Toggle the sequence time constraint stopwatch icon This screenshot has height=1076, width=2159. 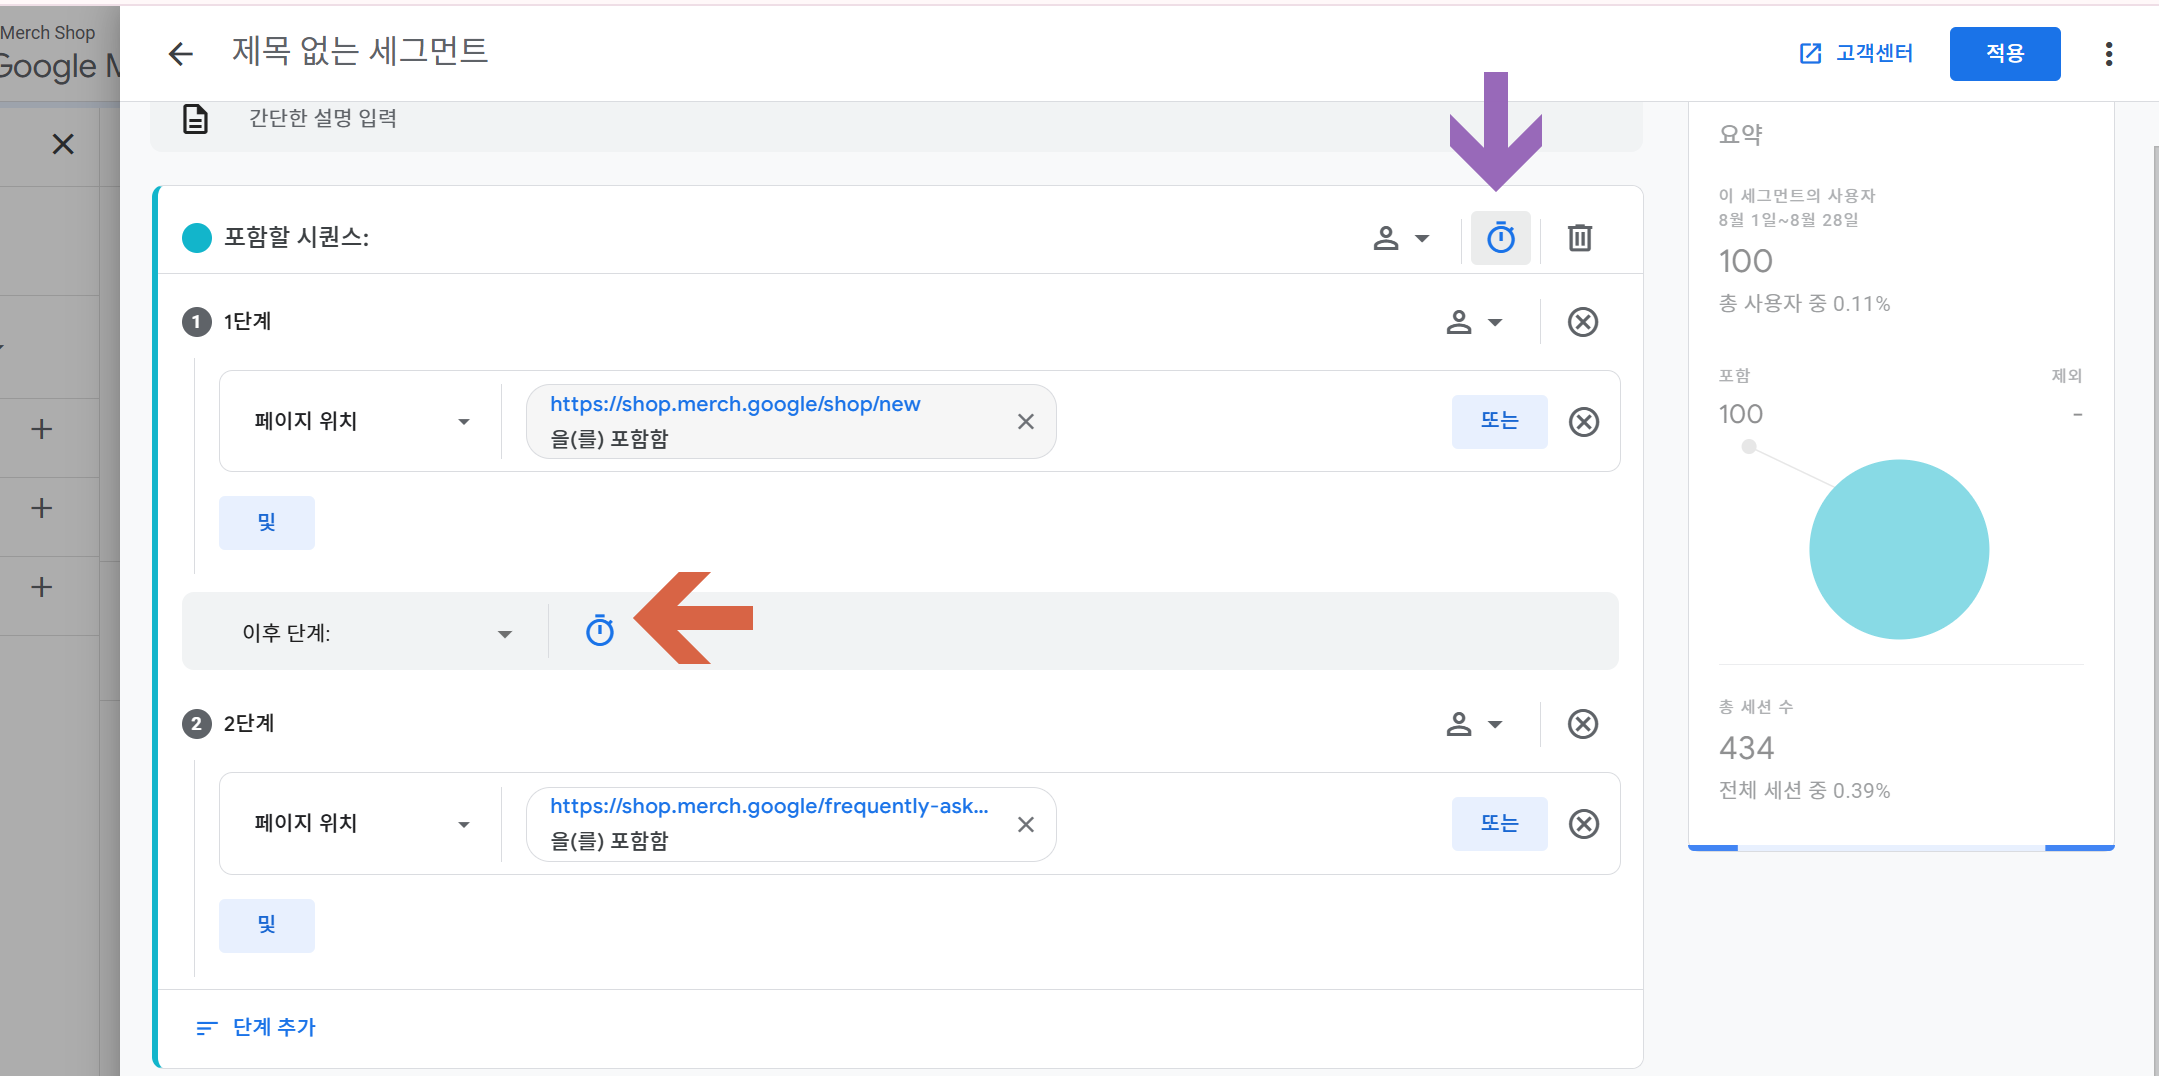pyautogui.click(x=1500, y=238)
